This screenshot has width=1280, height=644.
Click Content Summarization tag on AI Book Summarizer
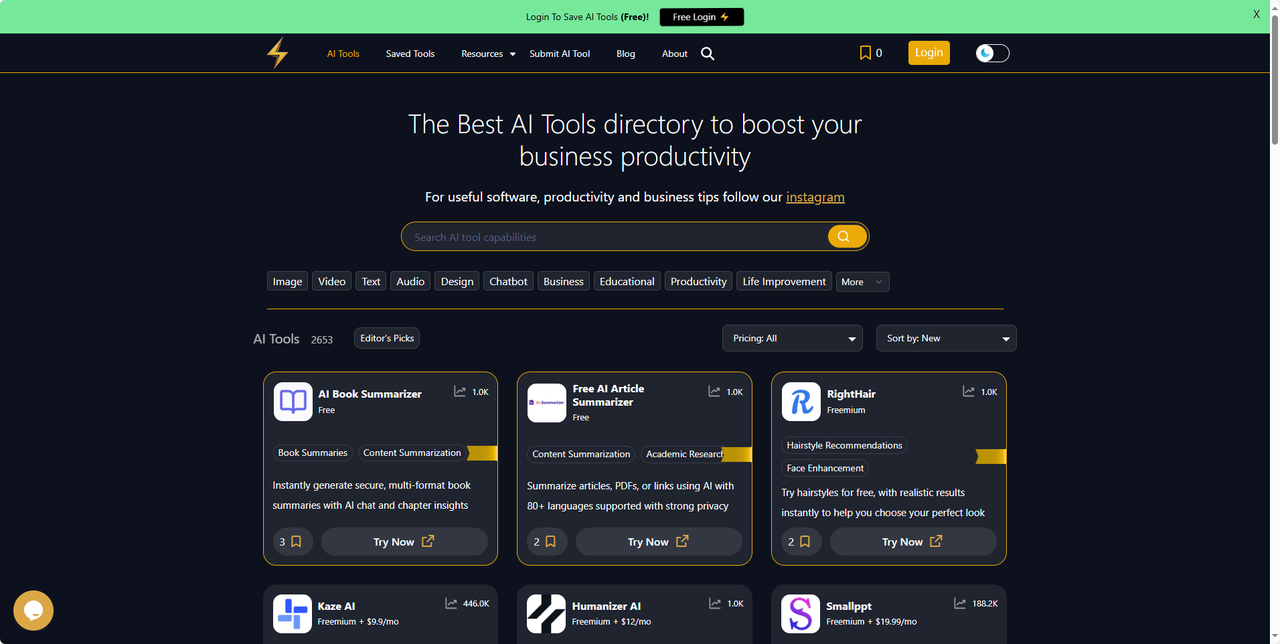coord(412,453)
